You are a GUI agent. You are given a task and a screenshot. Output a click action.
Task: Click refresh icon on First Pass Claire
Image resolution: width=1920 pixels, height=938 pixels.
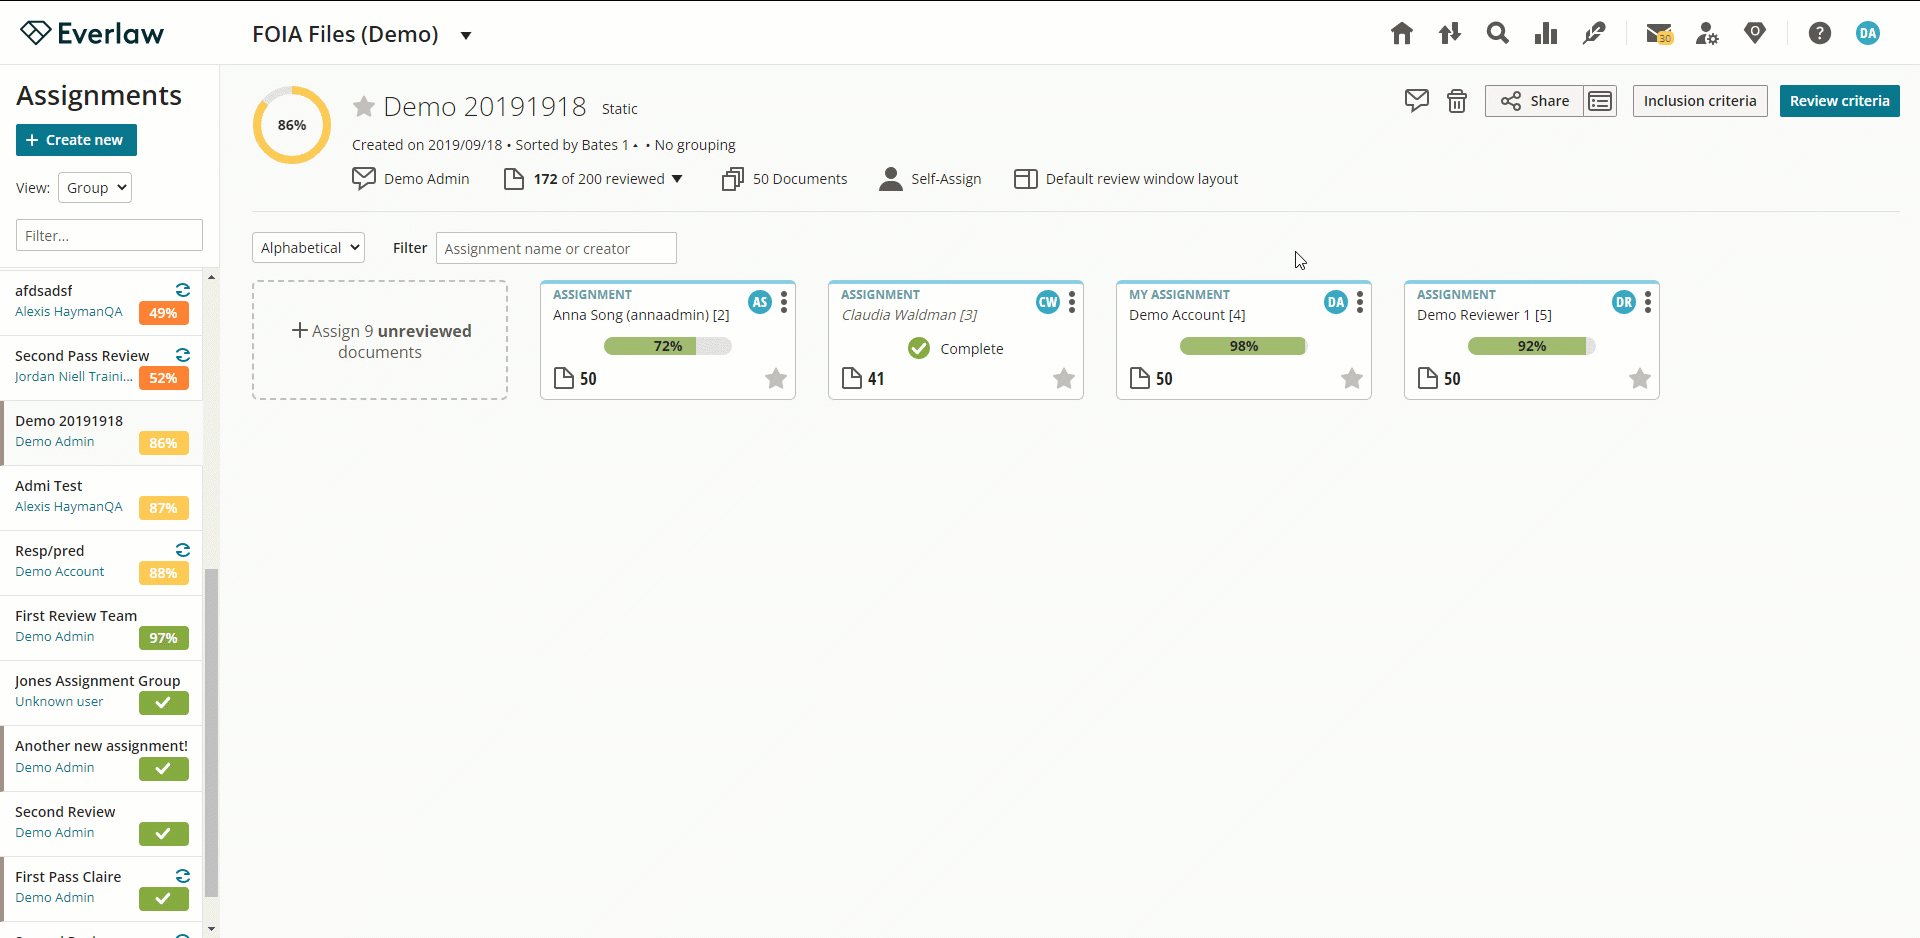(183, 876)
